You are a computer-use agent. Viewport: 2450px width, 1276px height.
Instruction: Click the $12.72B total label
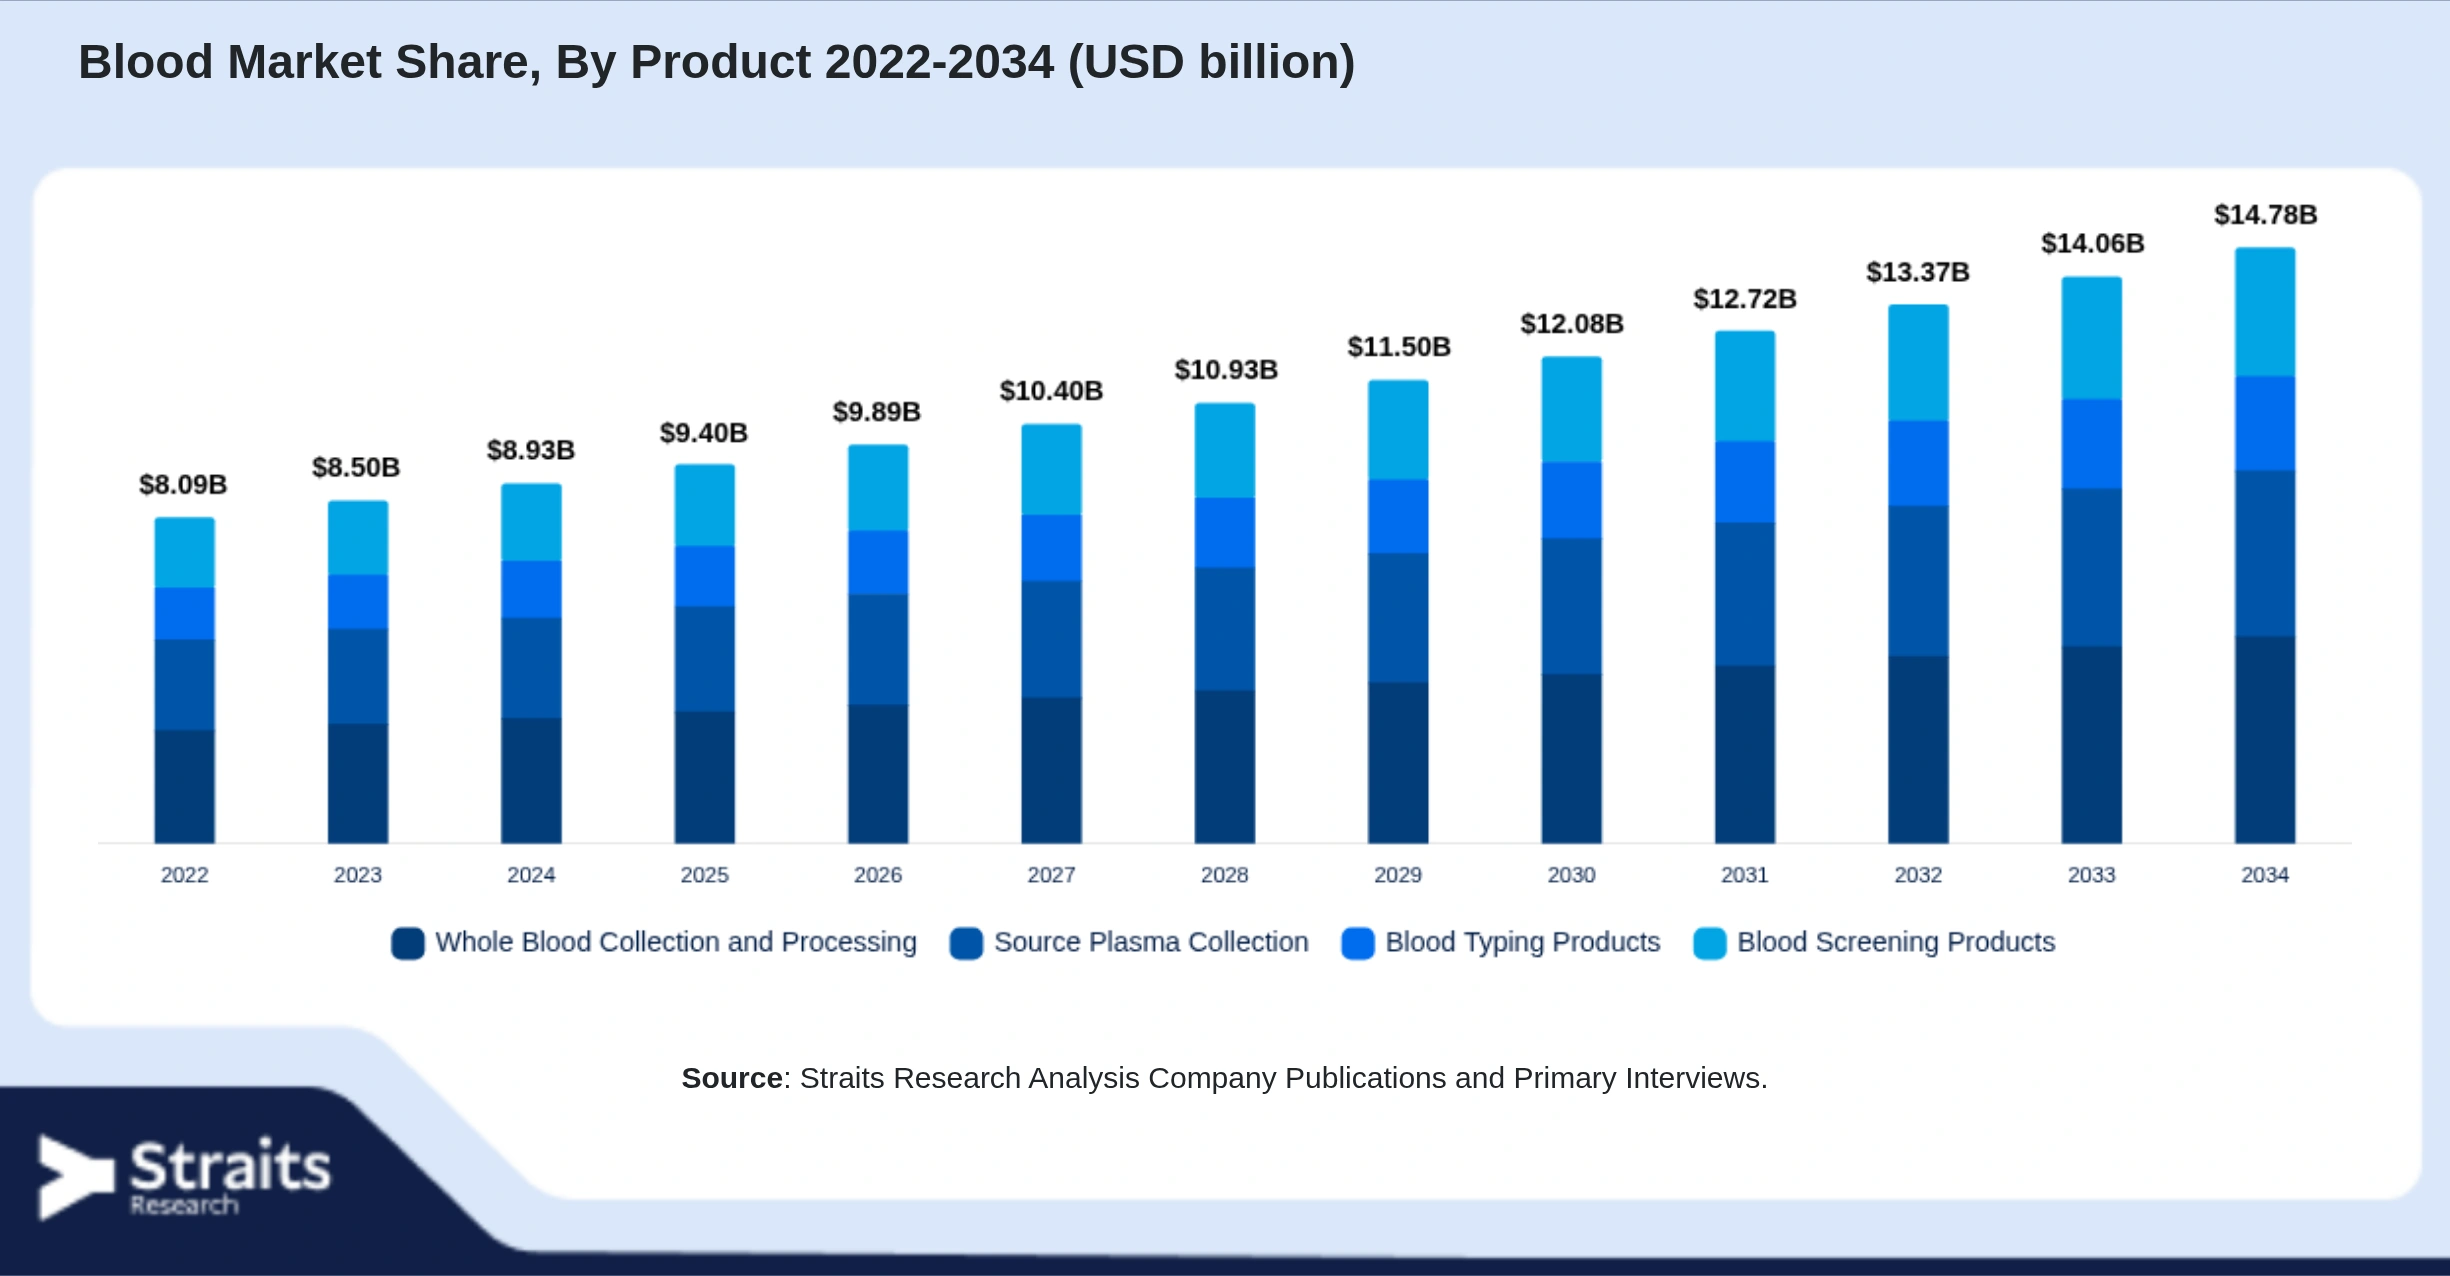point(1745,299)
